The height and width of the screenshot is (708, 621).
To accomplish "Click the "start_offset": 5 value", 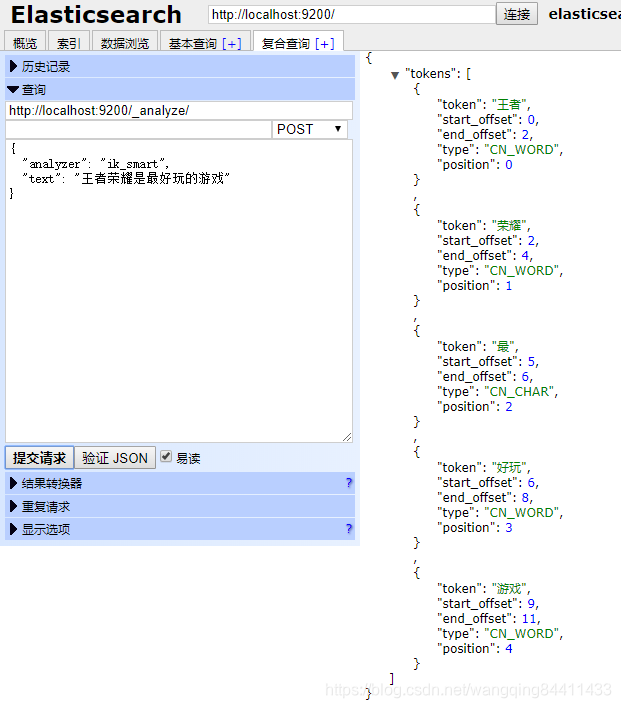I will (x=531, y=362).
